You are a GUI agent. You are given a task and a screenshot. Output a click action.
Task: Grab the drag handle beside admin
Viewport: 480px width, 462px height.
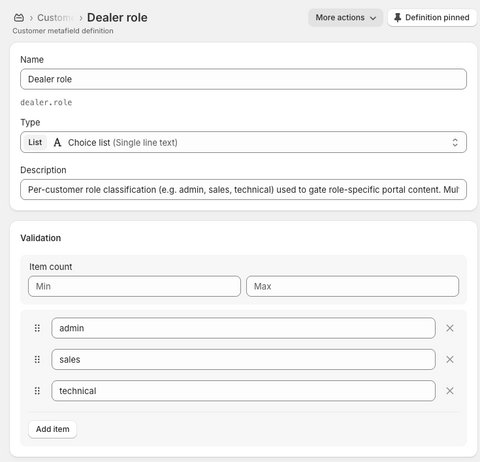click(37, 328)
